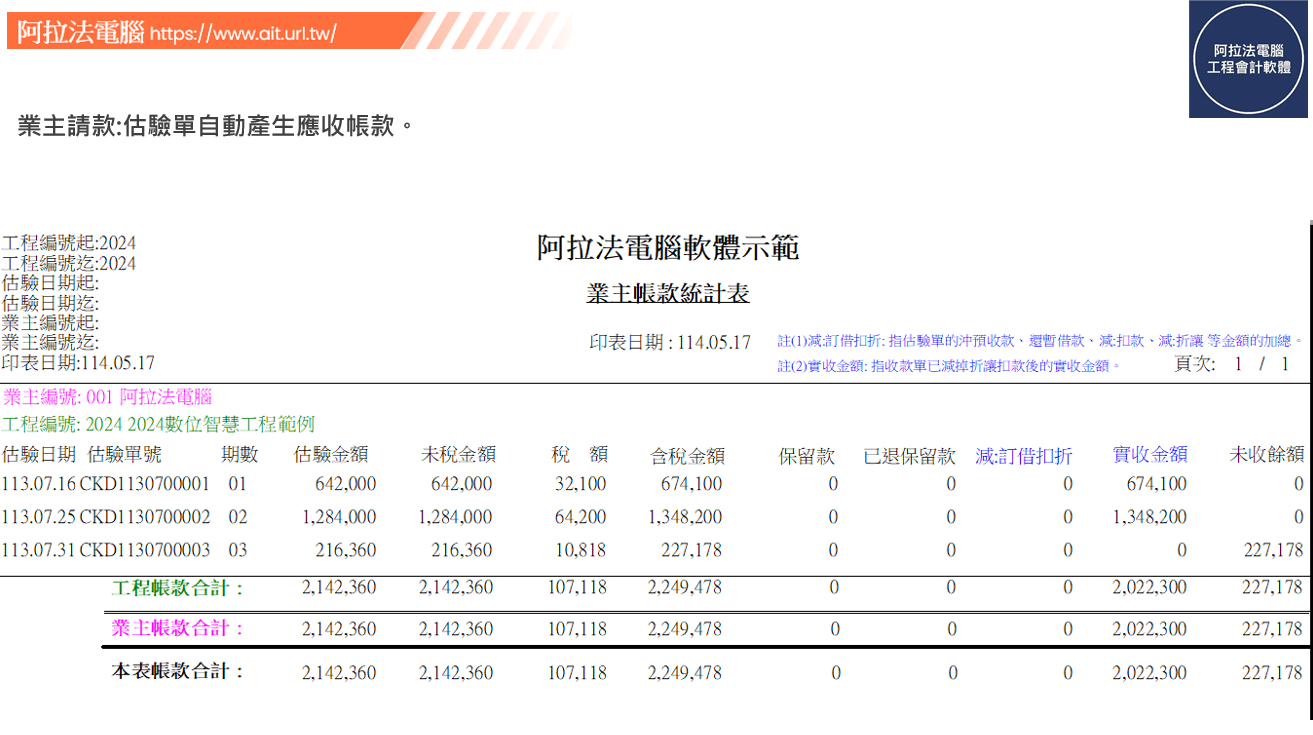Click the 估驗日期 column header
1313x735 pixels.
click(x=39, y=455)
